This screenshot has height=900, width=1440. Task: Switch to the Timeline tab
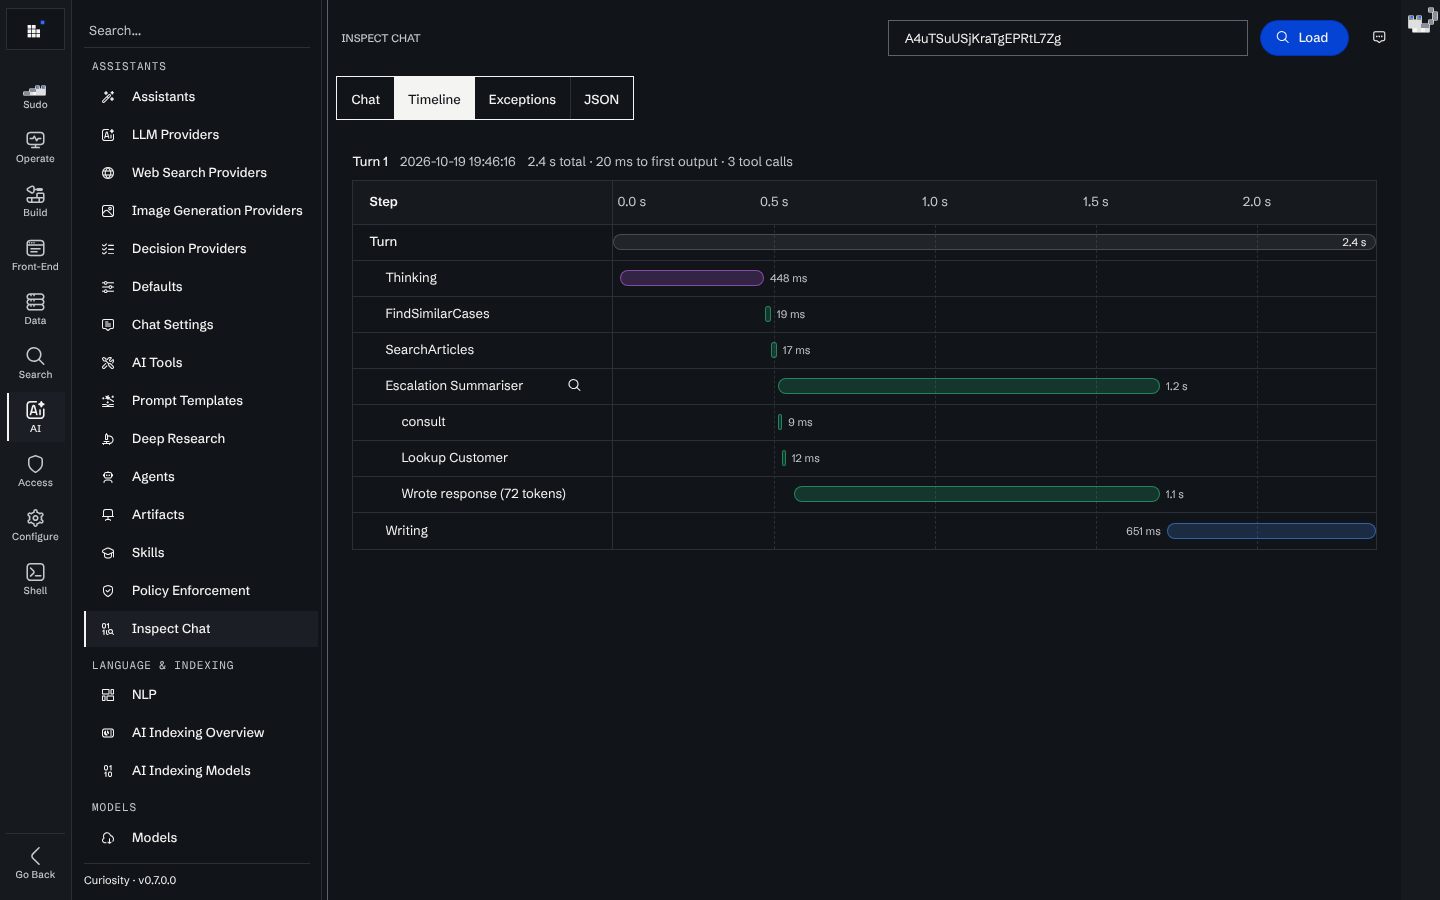(x=434, y=99)
